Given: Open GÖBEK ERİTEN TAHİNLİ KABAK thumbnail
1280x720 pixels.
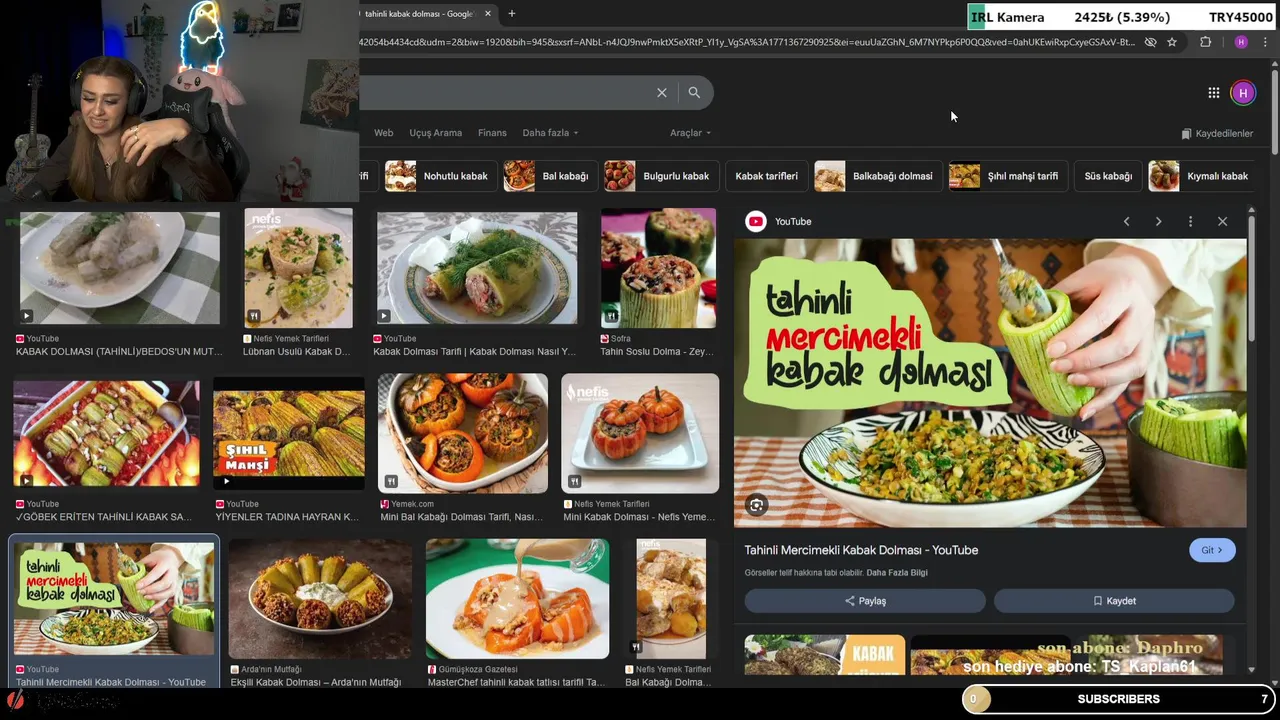Looking at the screenshot, I should [x=106, y=433].
